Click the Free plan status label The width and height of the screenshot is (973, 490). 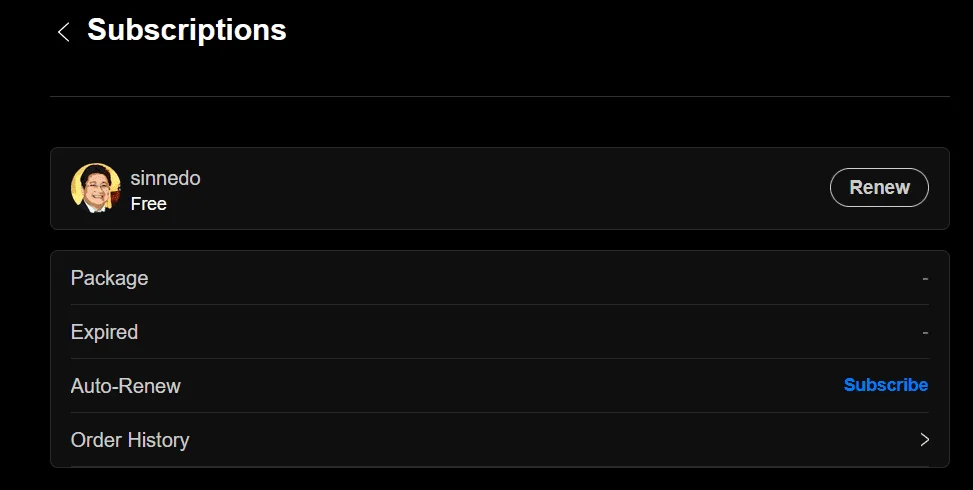click(148, 204)
